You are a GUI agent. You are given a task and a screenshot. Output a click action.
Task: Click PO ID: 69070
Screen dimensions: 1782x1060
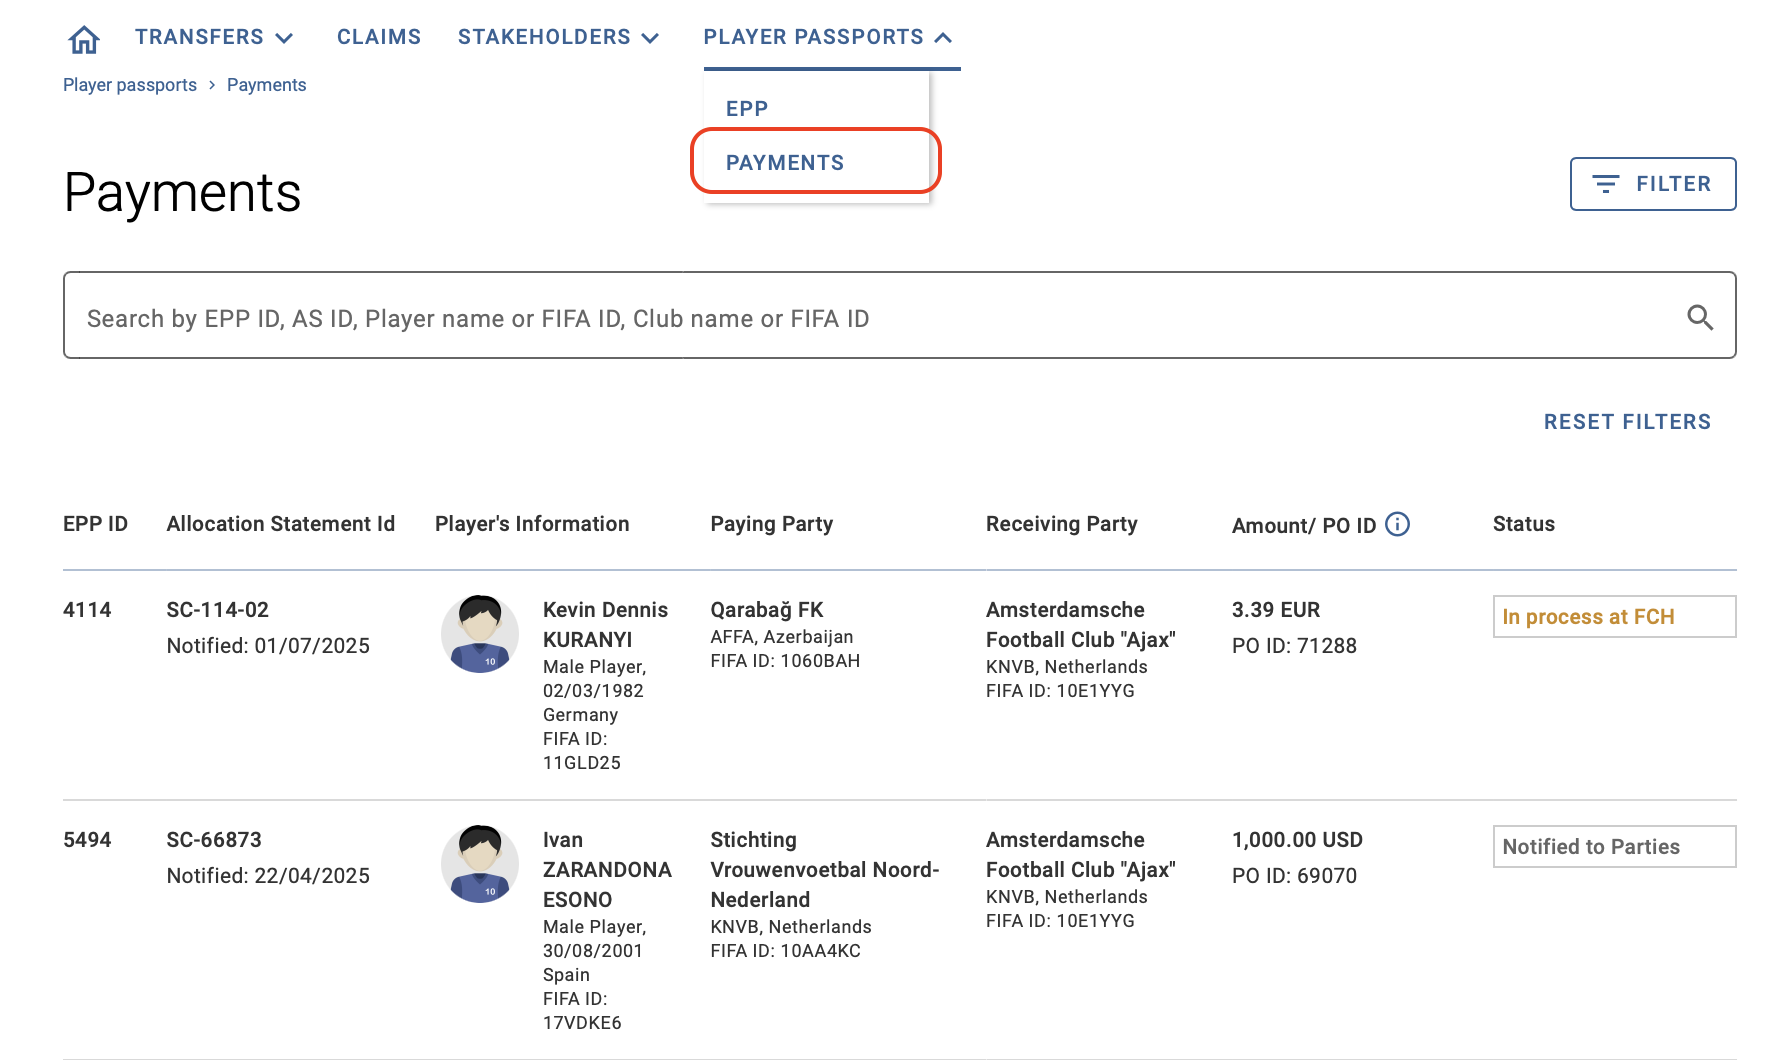coord(1294,876)
